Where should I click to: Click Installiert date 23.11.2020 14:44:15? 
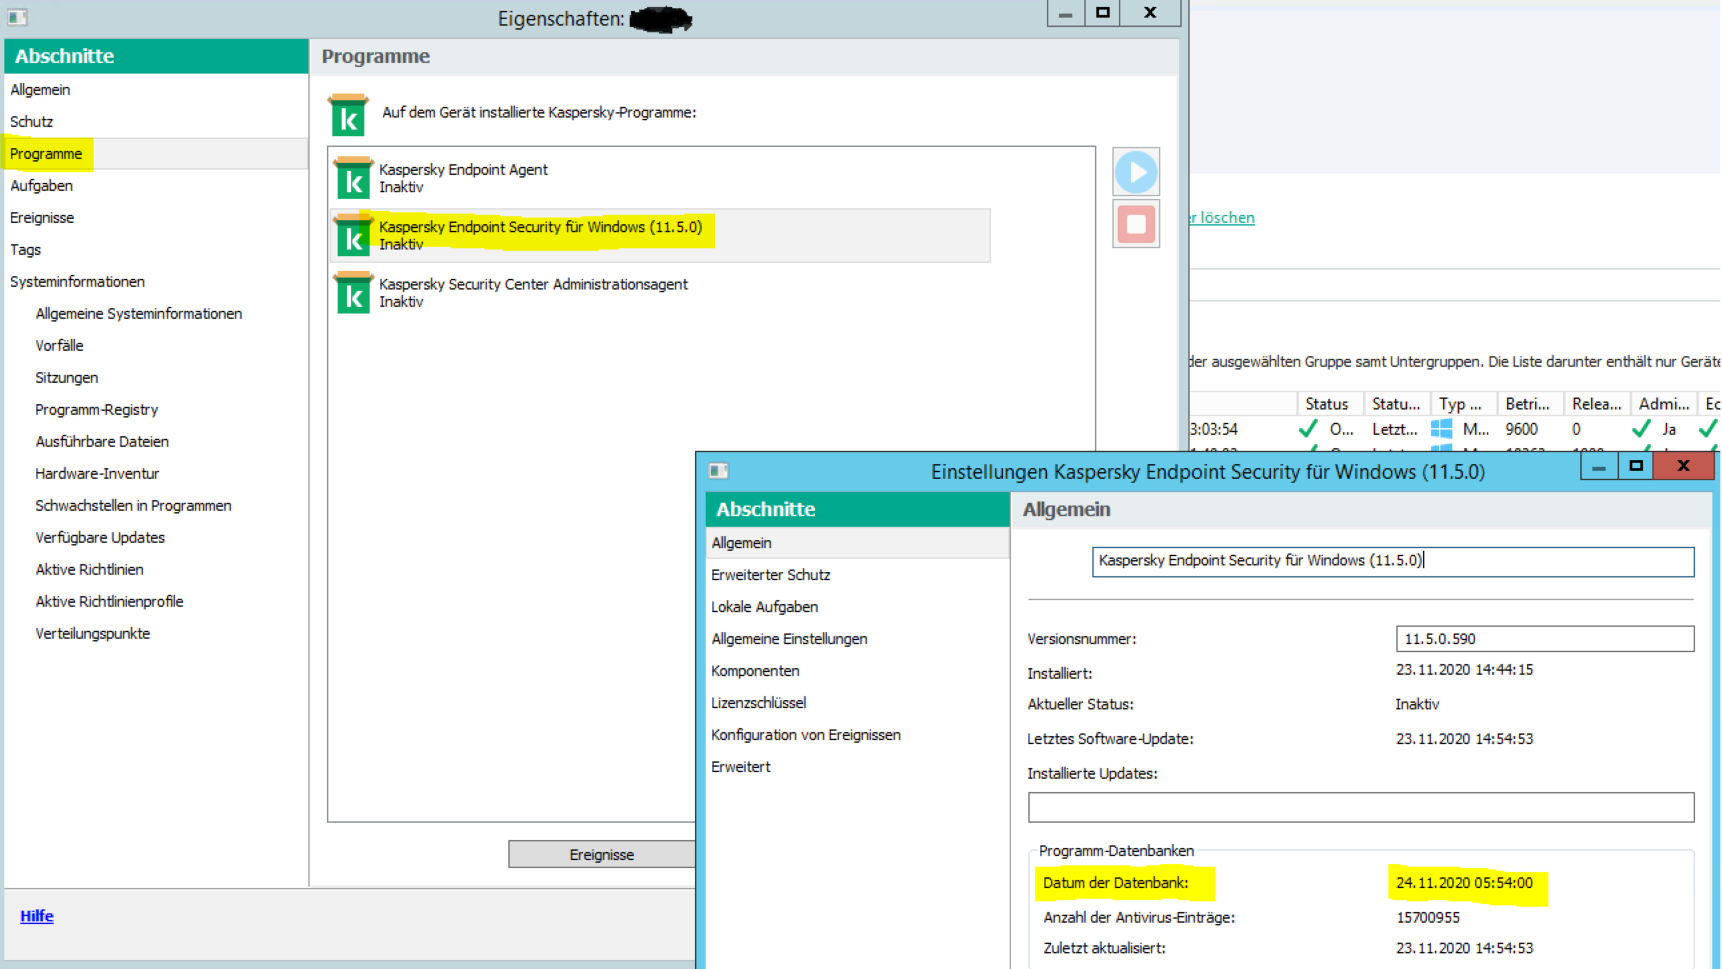(x=1464, y=670)
